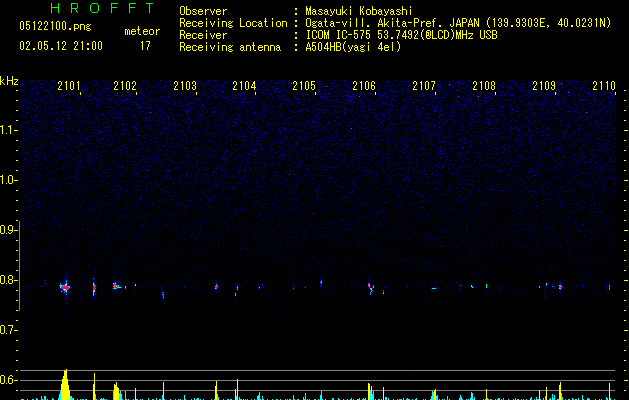Select the meteor count value 17
The width and height of the screenshot is (629, 400).
(x=145, y=46)
